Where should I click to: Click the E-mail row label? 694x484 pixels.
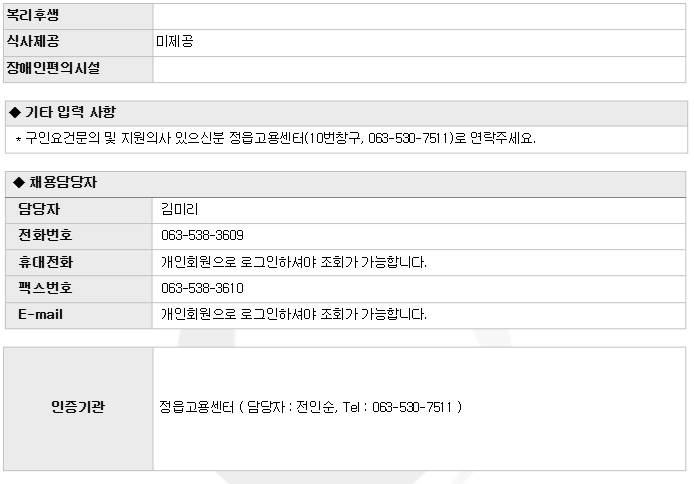point(42,314)
